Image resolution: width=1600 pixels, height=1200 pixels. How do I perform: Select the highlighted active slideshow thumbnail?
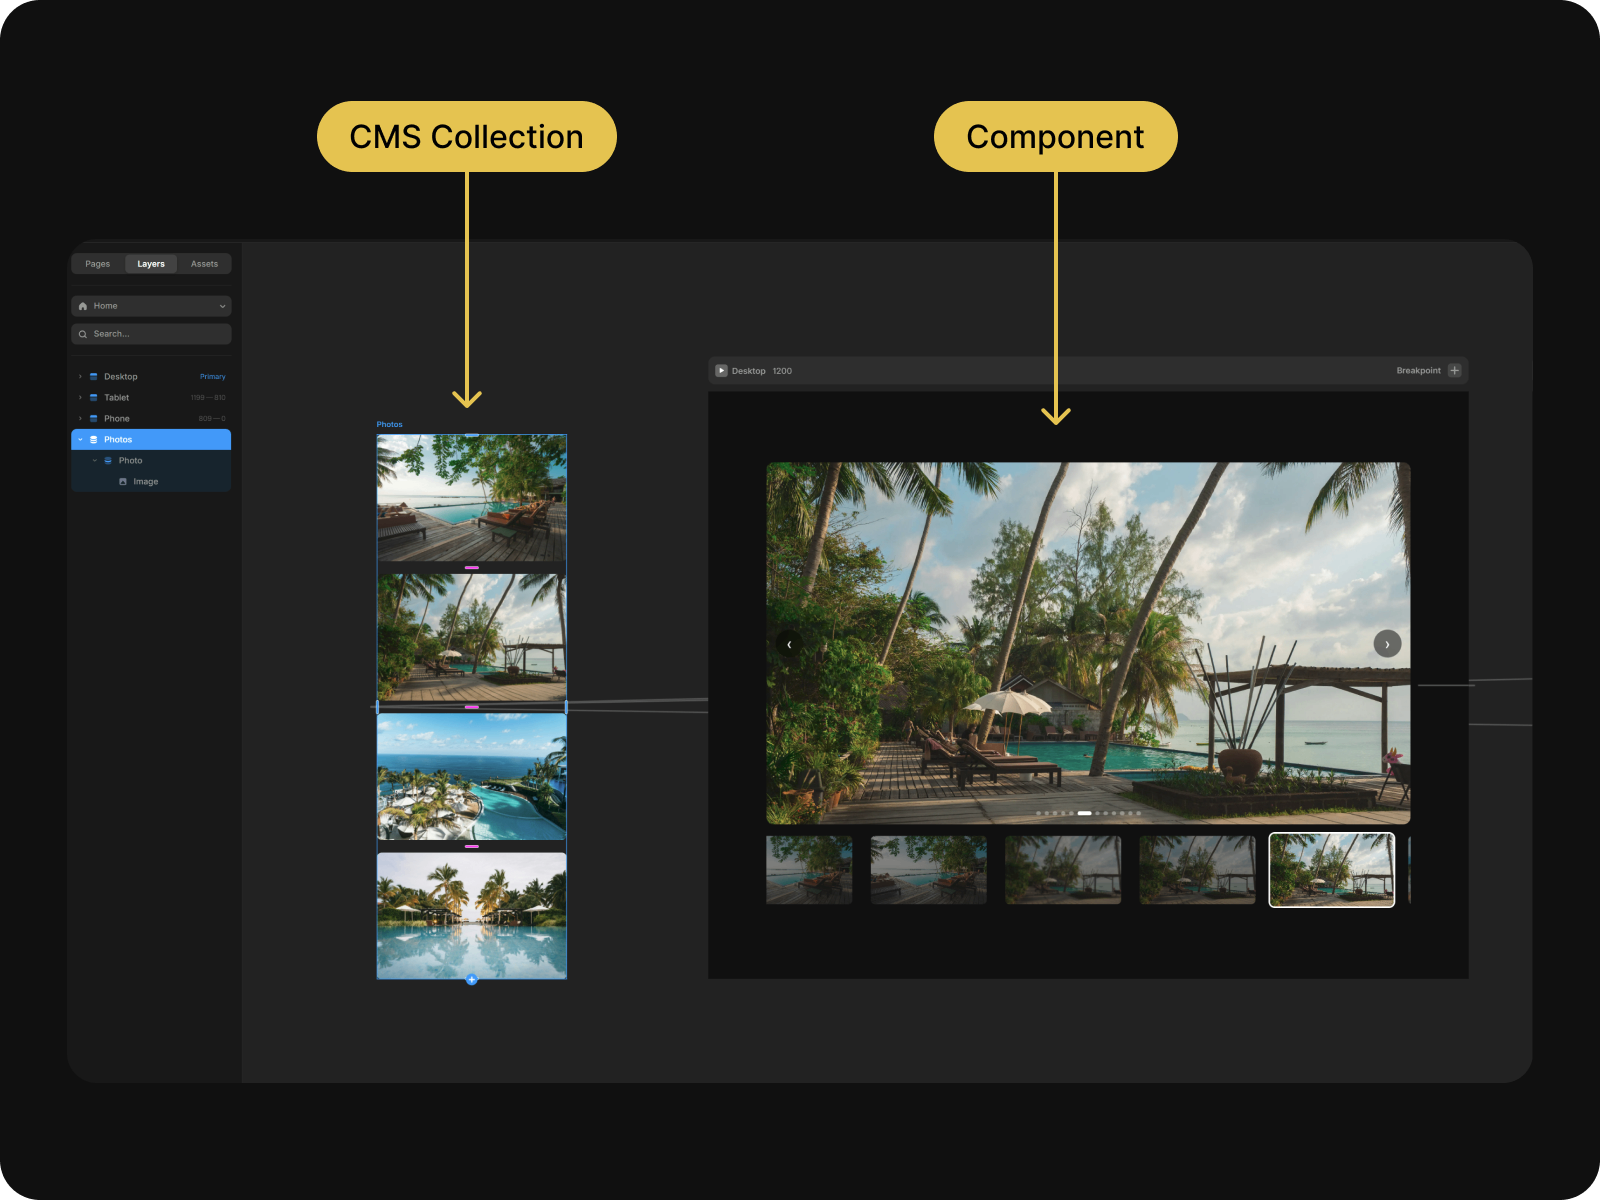(1331, 870)
